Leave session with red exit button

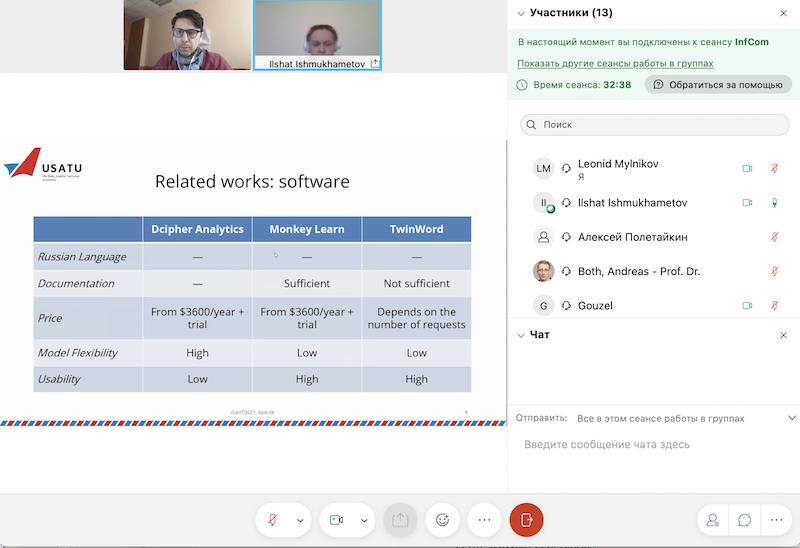[527, 520]
